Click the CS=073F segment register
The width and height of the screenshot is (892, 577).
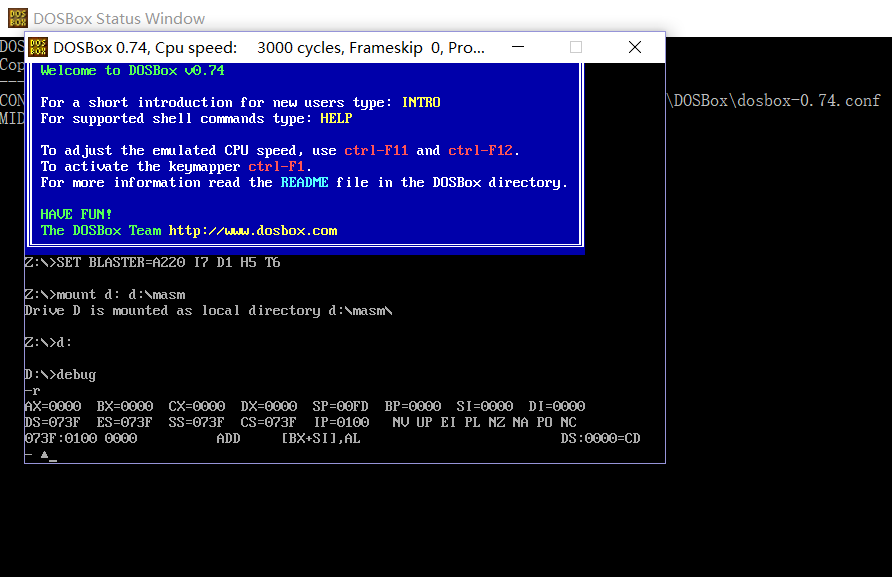click(269, 422)
